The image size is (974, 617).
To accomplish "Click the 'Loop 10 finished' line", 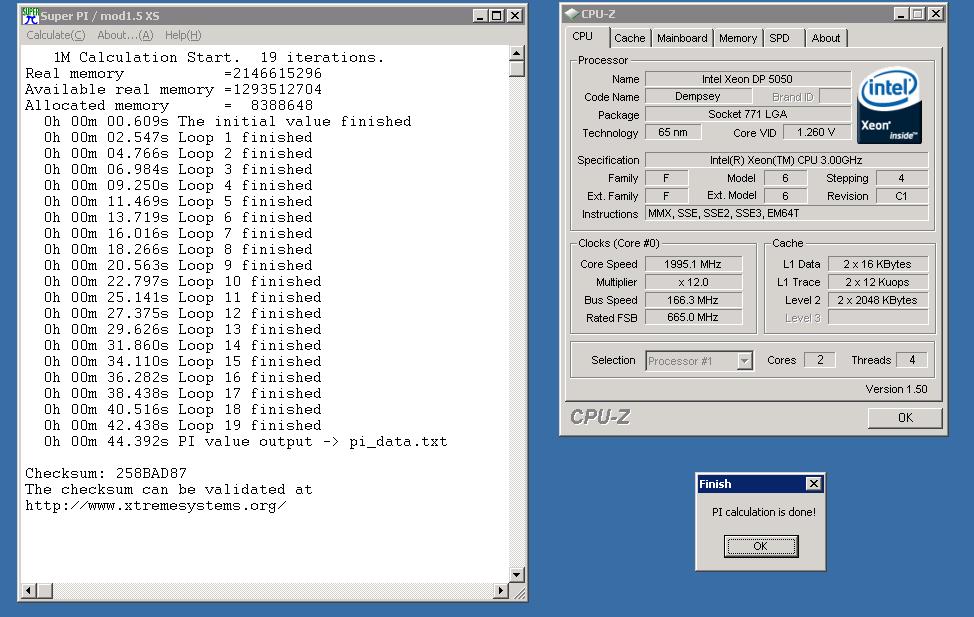I will pos(183,281).
